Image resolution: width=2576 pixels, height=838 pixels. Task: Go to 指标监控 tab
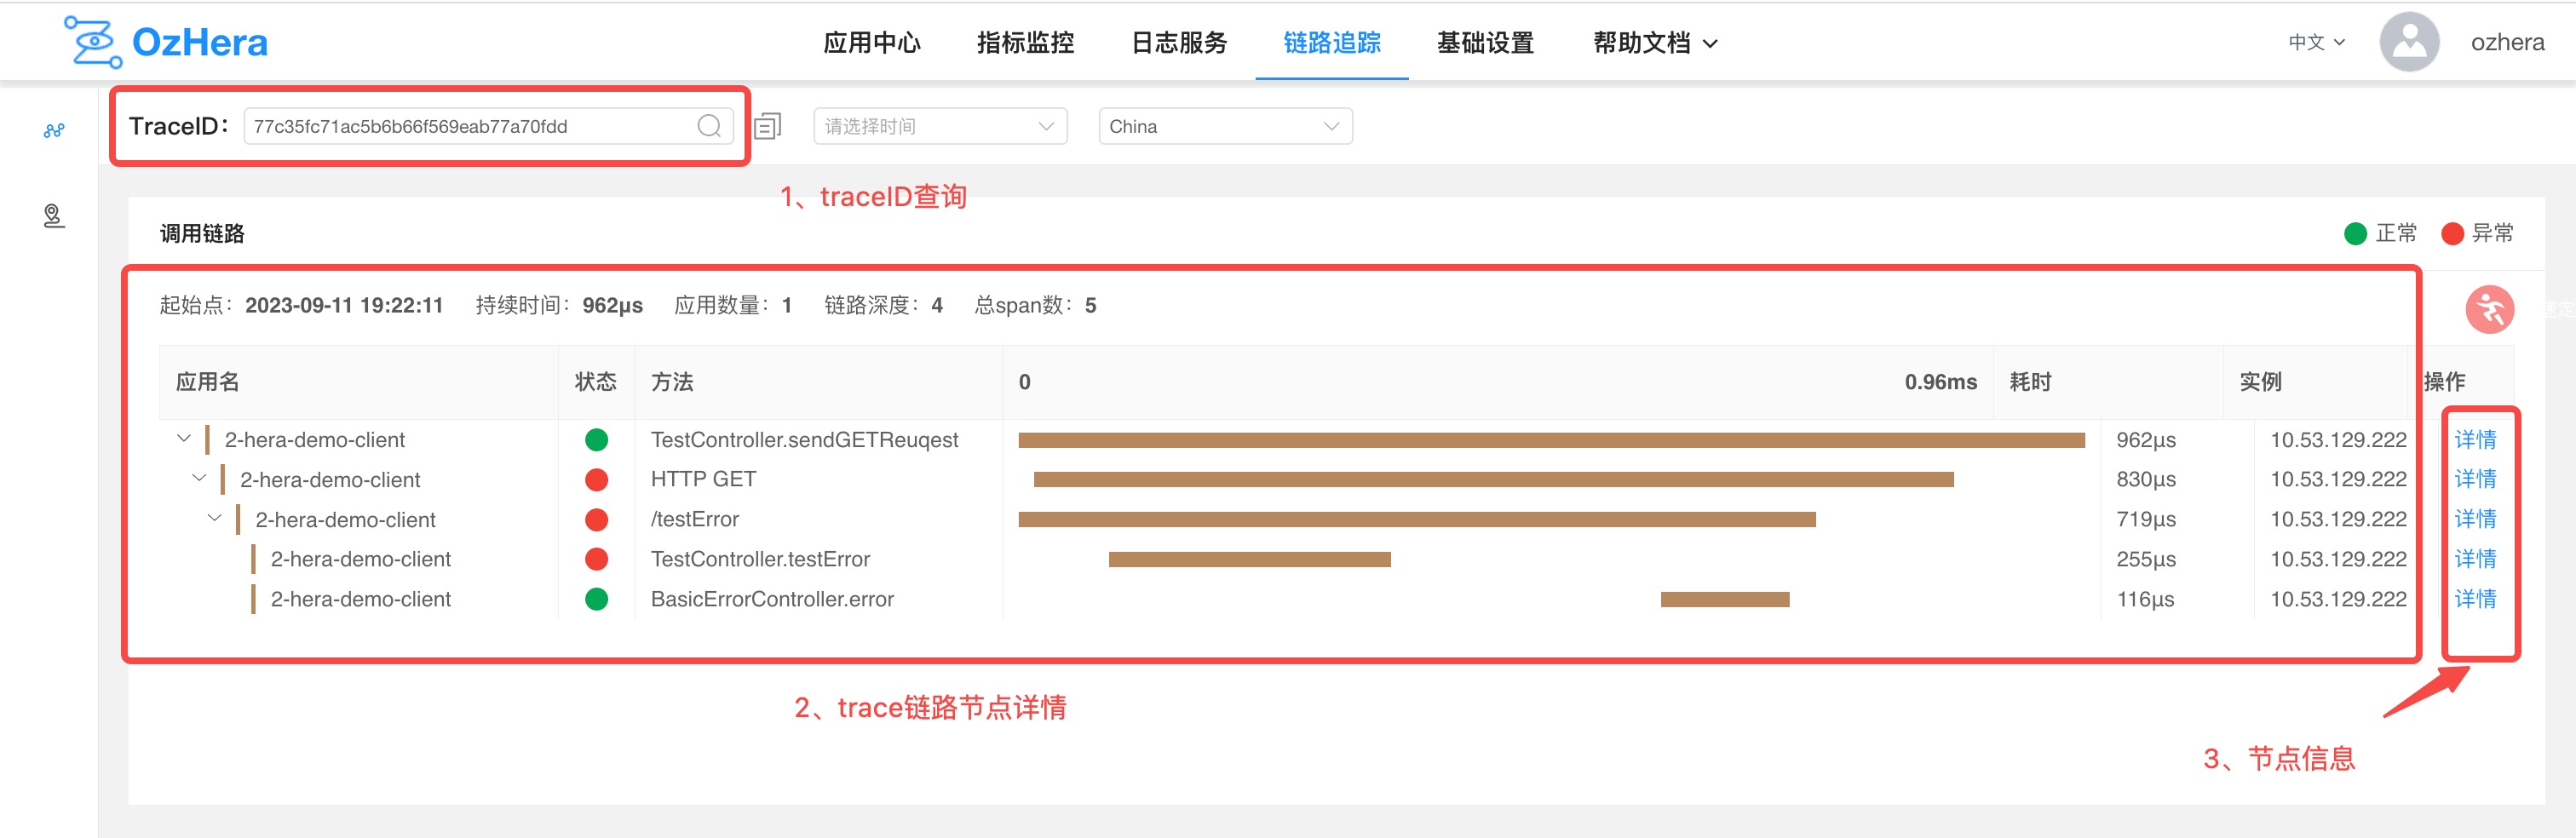pyautogui.click(x=1025, y=43)
